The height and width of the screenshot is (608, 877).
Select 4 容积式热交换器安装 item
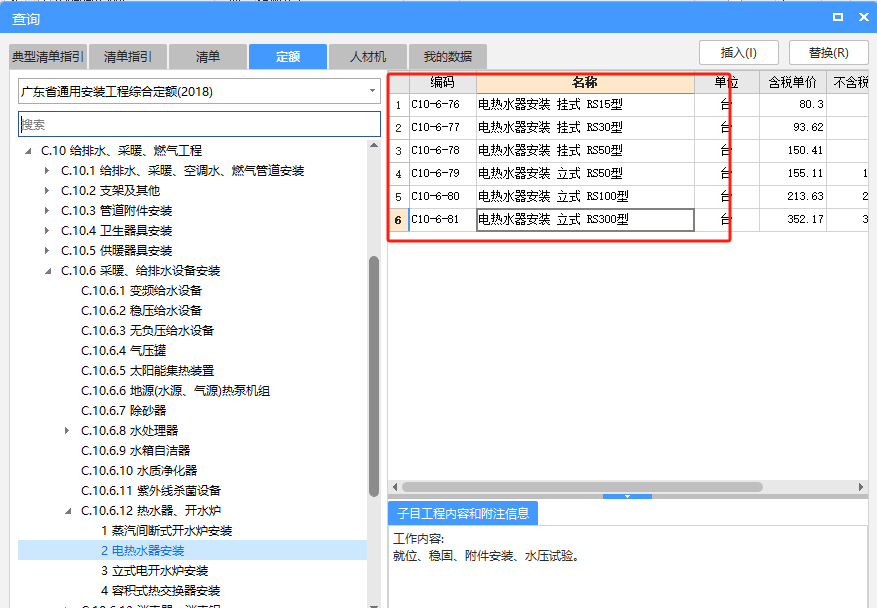(x=161, y=591)
